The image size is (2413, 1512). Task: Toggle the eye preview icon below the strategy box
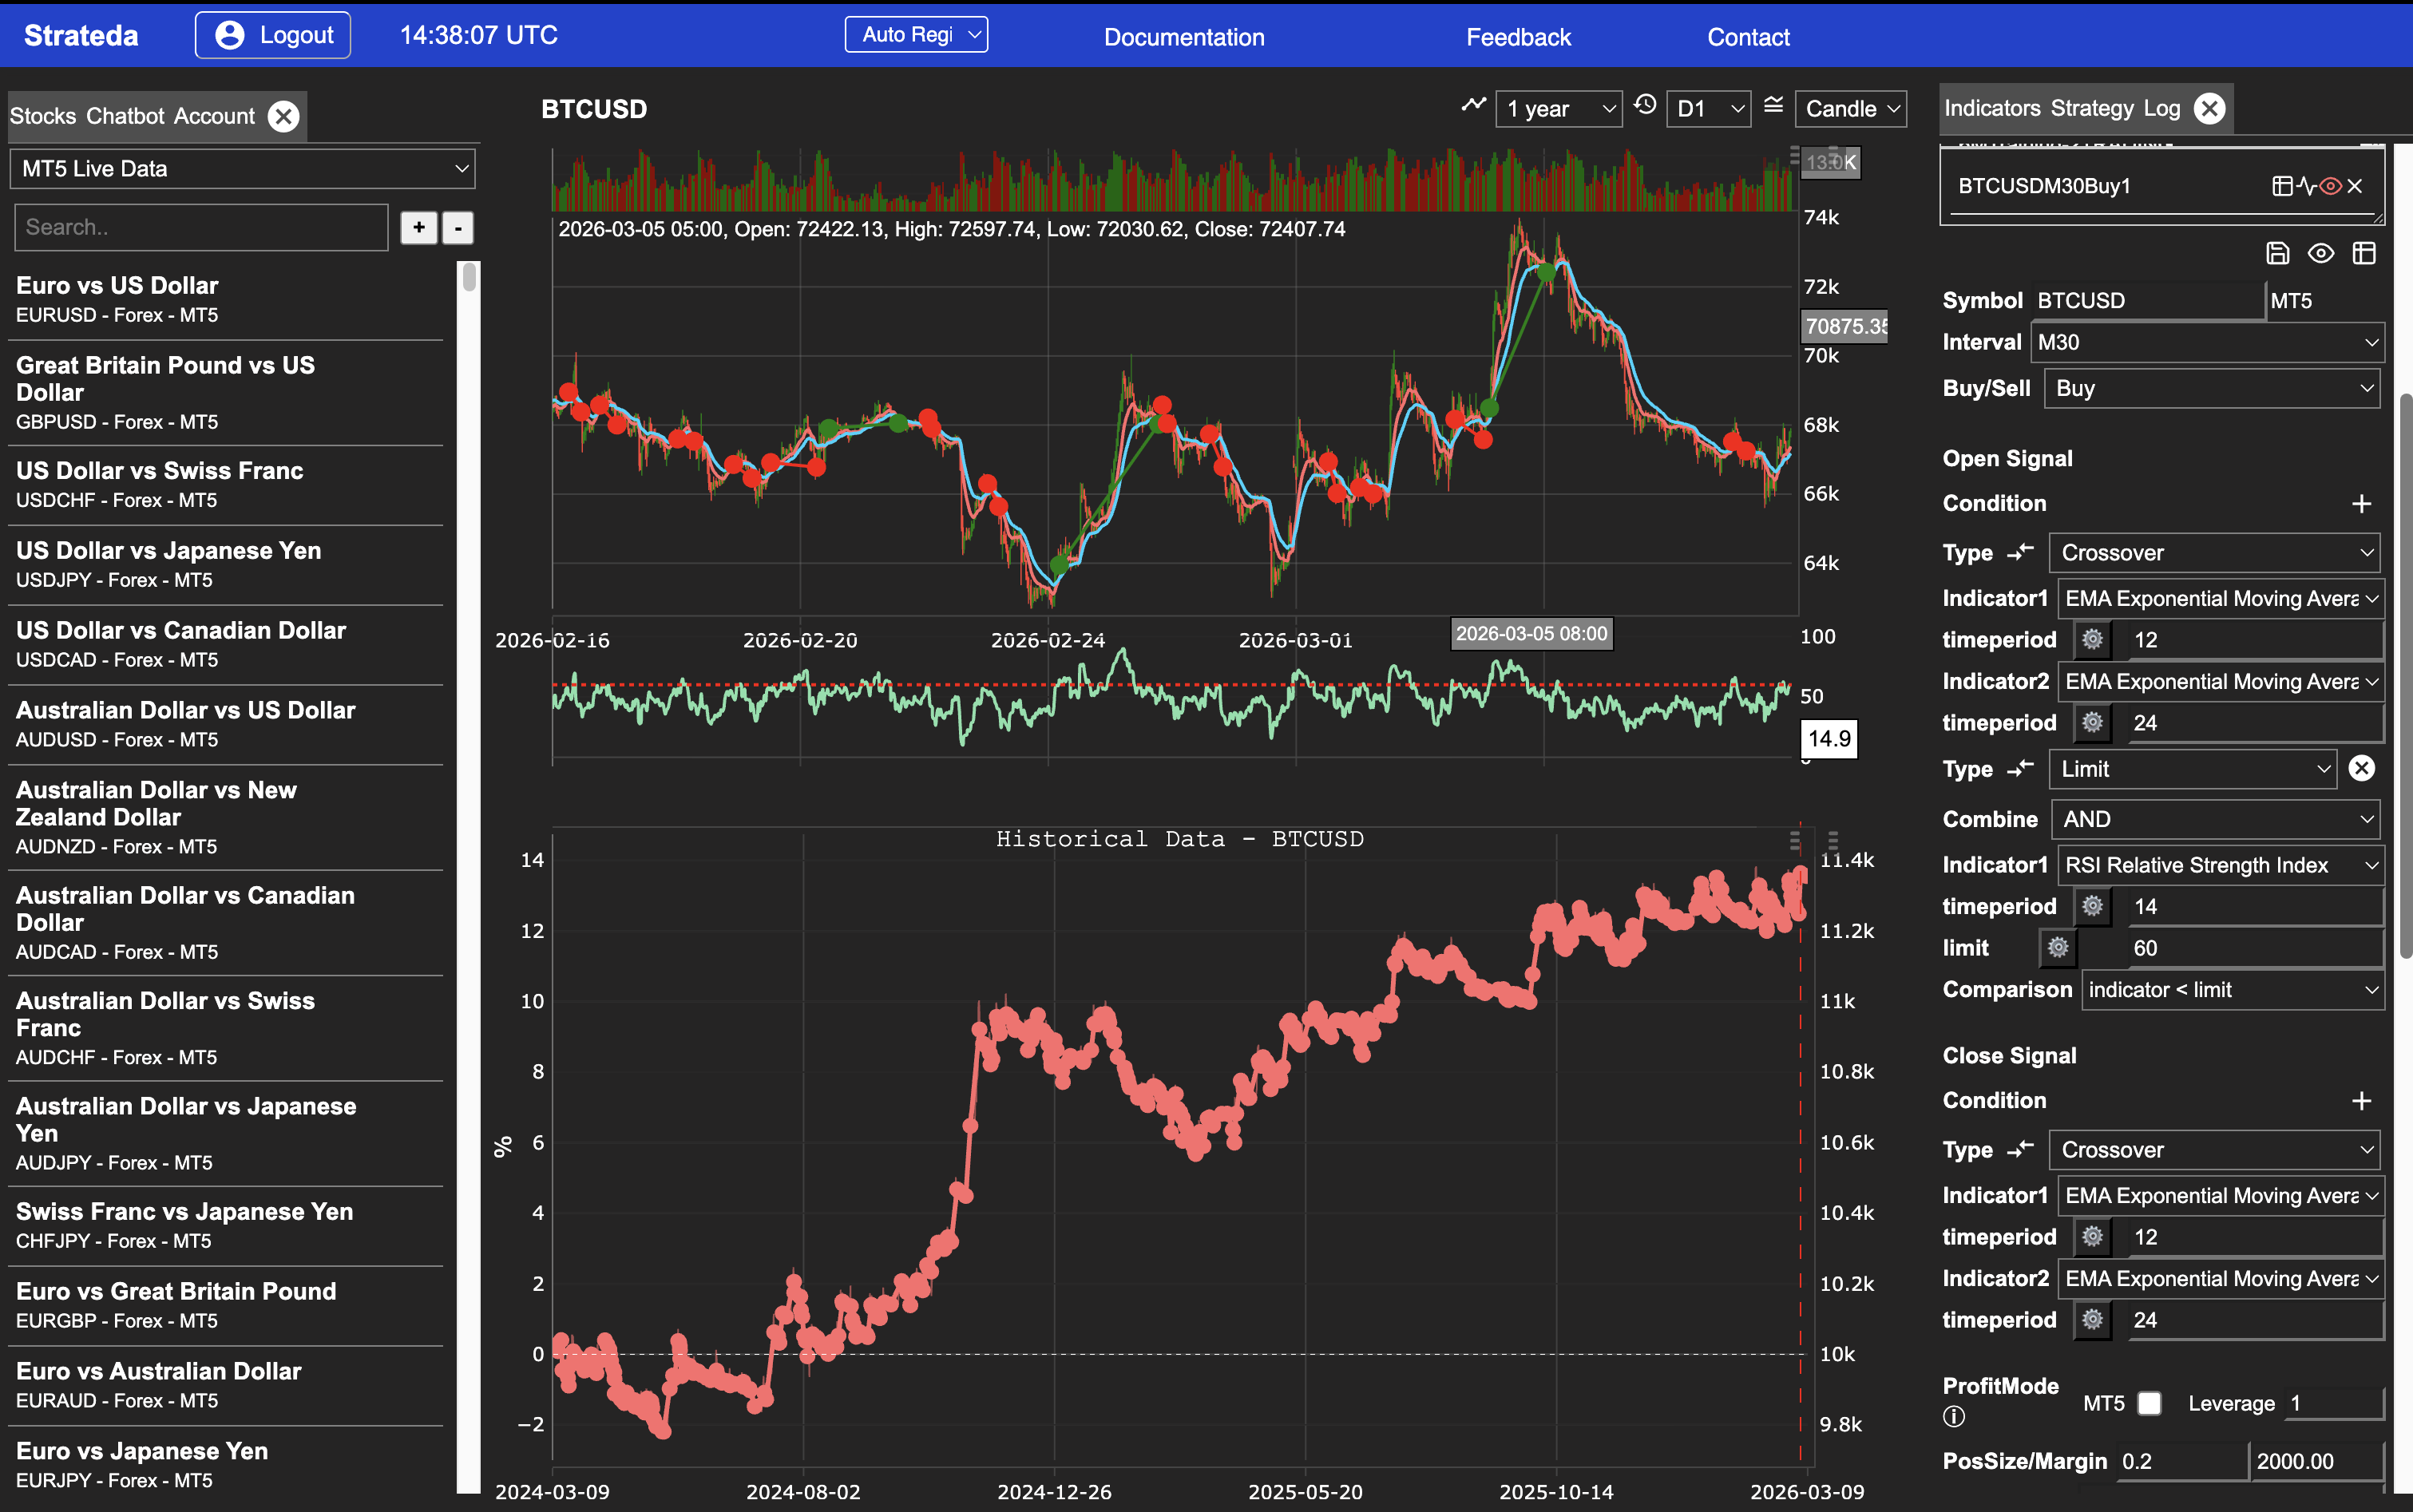pyautogui.click(x=2321, y=253)
